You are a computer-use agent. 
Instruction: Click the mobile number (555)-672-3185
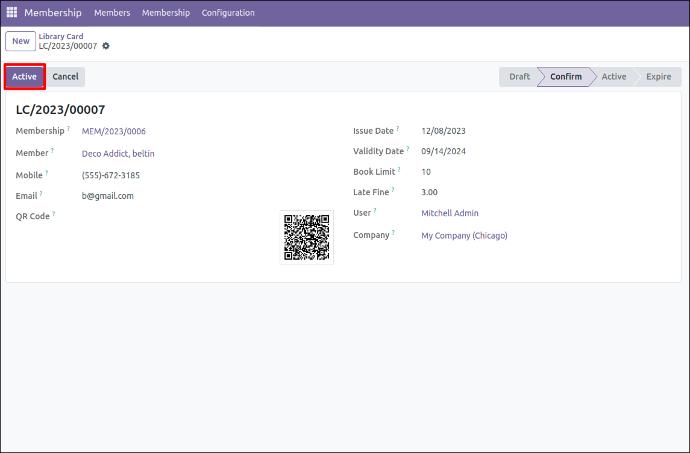coord(110,175)
